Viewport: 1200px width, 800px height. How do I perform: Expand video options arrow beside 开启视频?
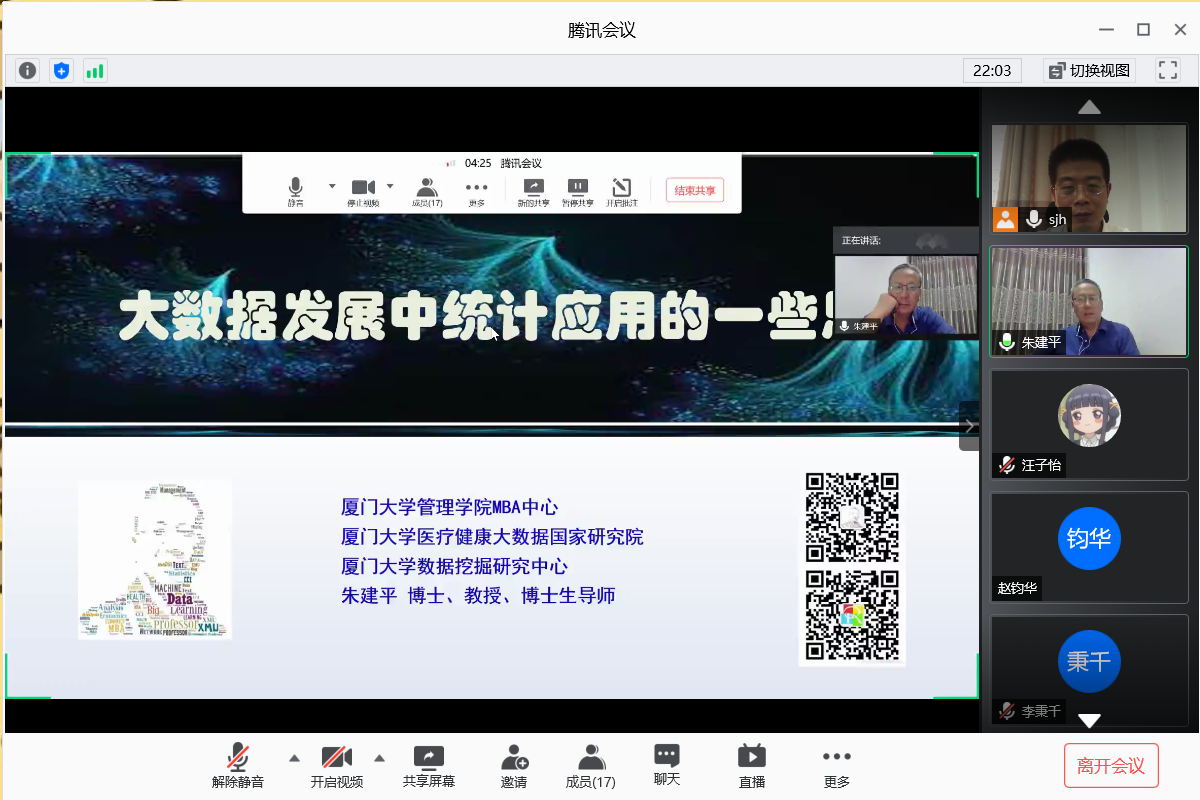(379, 758)
